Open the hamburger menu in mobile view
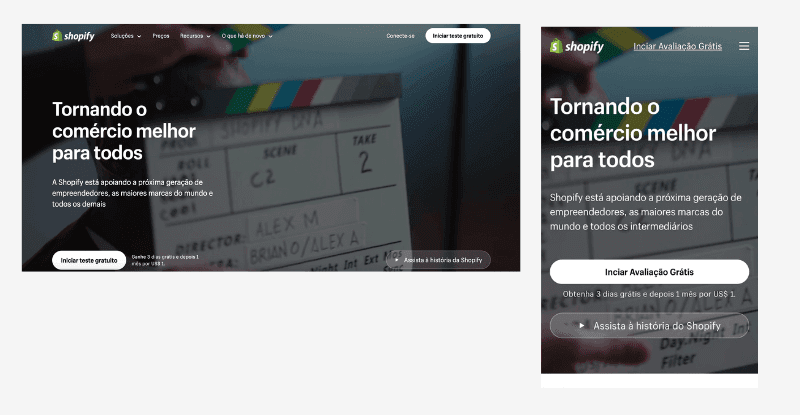Image resolution: width=800 pixels, height=415 pixels. click(743, 46)
